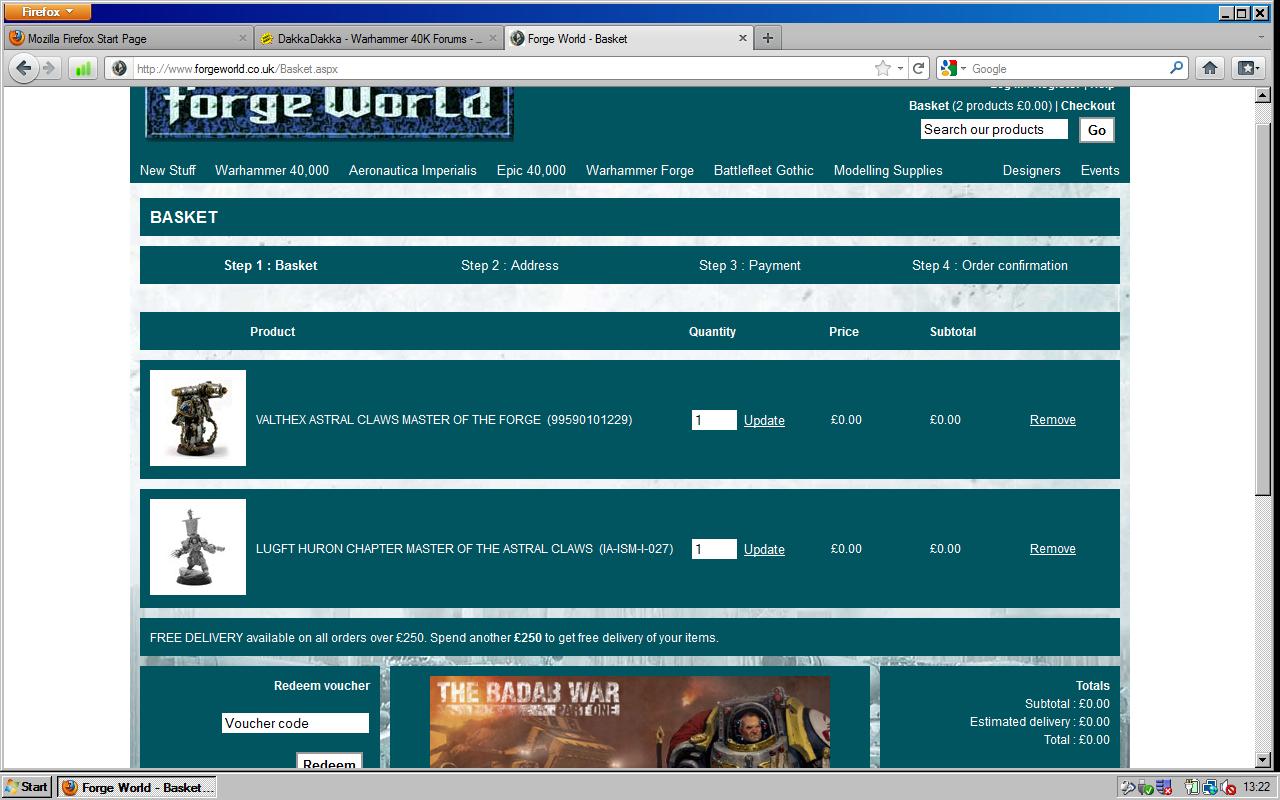1280x800 pixels.
Task: Click the Voucher code input field
Action: [295, 723]
